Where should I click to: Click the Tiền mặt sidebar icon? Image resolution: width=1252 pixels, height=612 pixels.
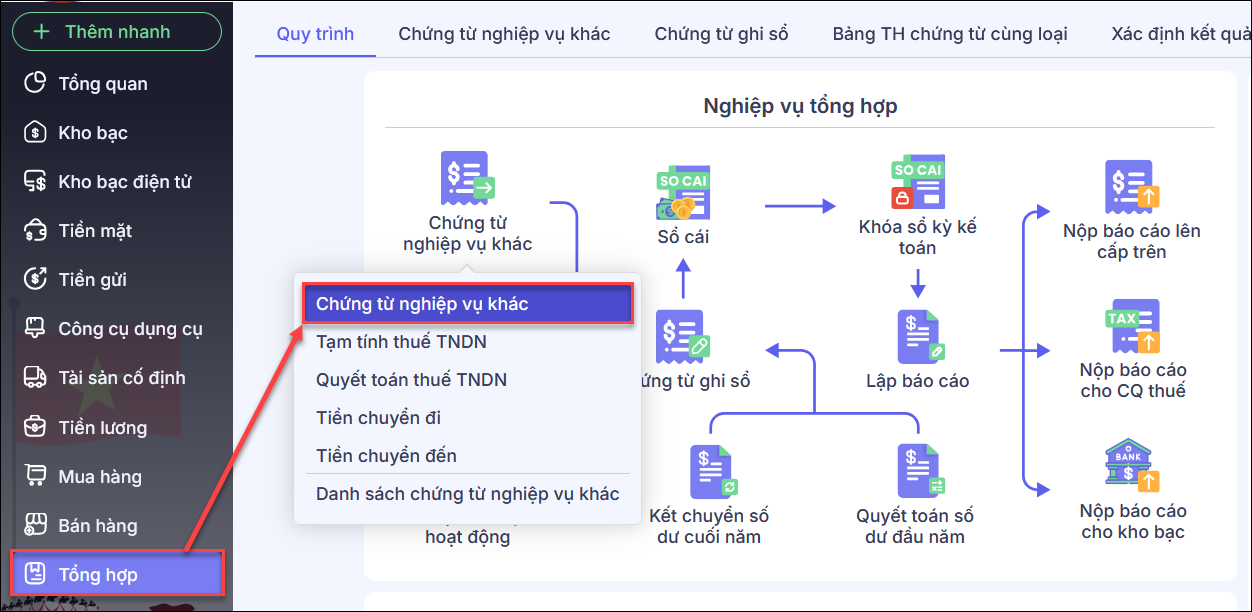pos(35,230)
